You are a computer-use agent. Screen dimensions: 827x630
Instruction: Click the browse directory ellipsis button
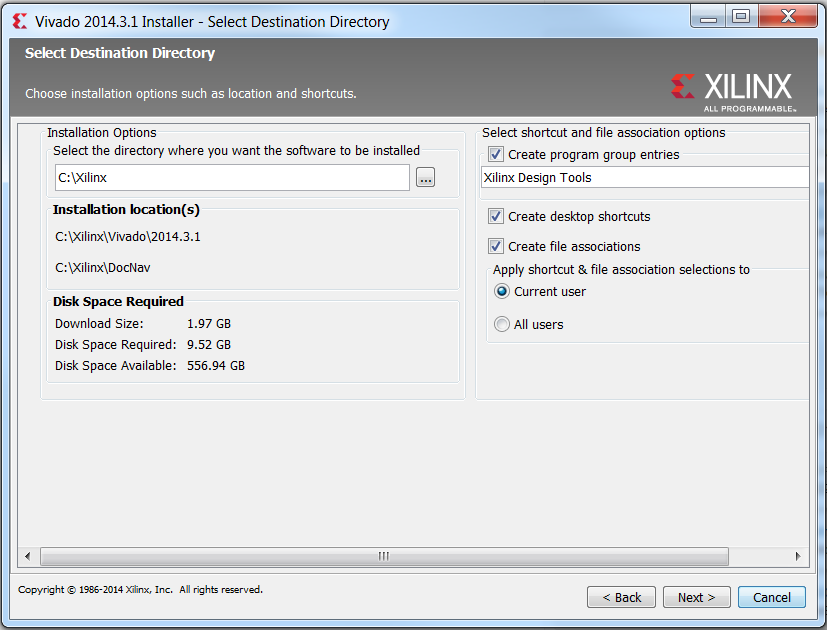425,178
